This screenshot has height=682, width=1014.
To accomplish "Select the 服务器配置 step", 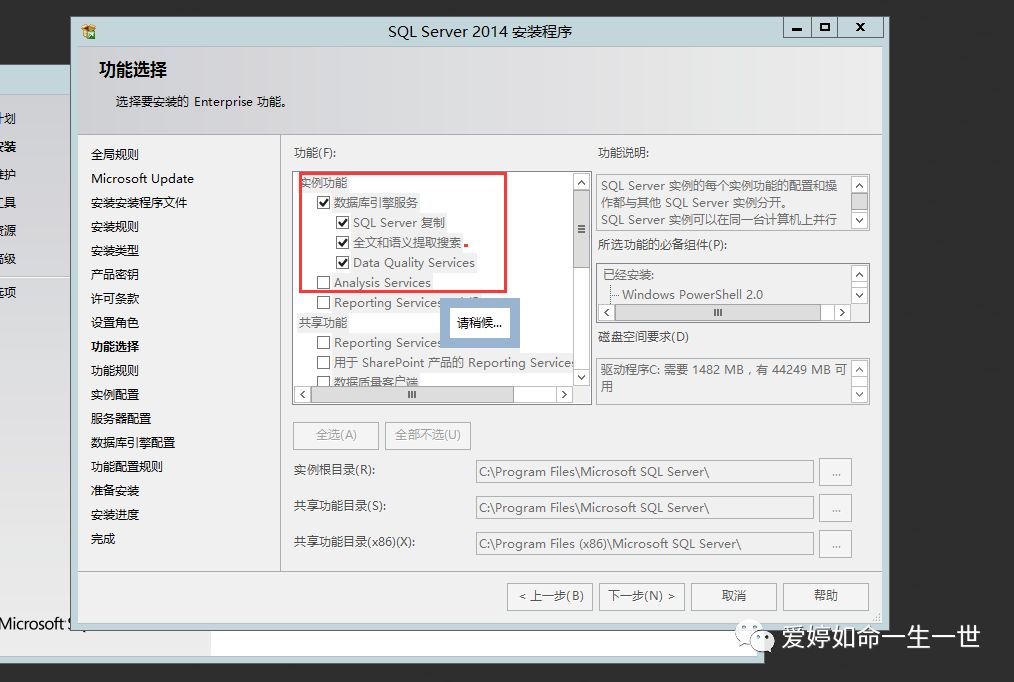I will (121, 418).
